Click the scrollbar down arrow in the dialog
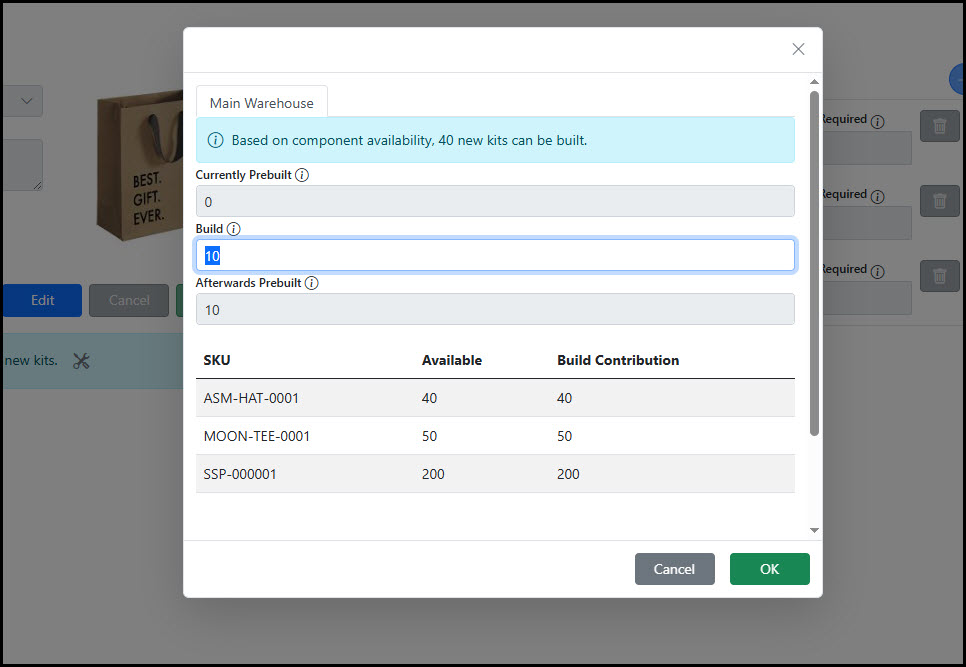Screen dimensions: 966x667 tap(814, 530)
